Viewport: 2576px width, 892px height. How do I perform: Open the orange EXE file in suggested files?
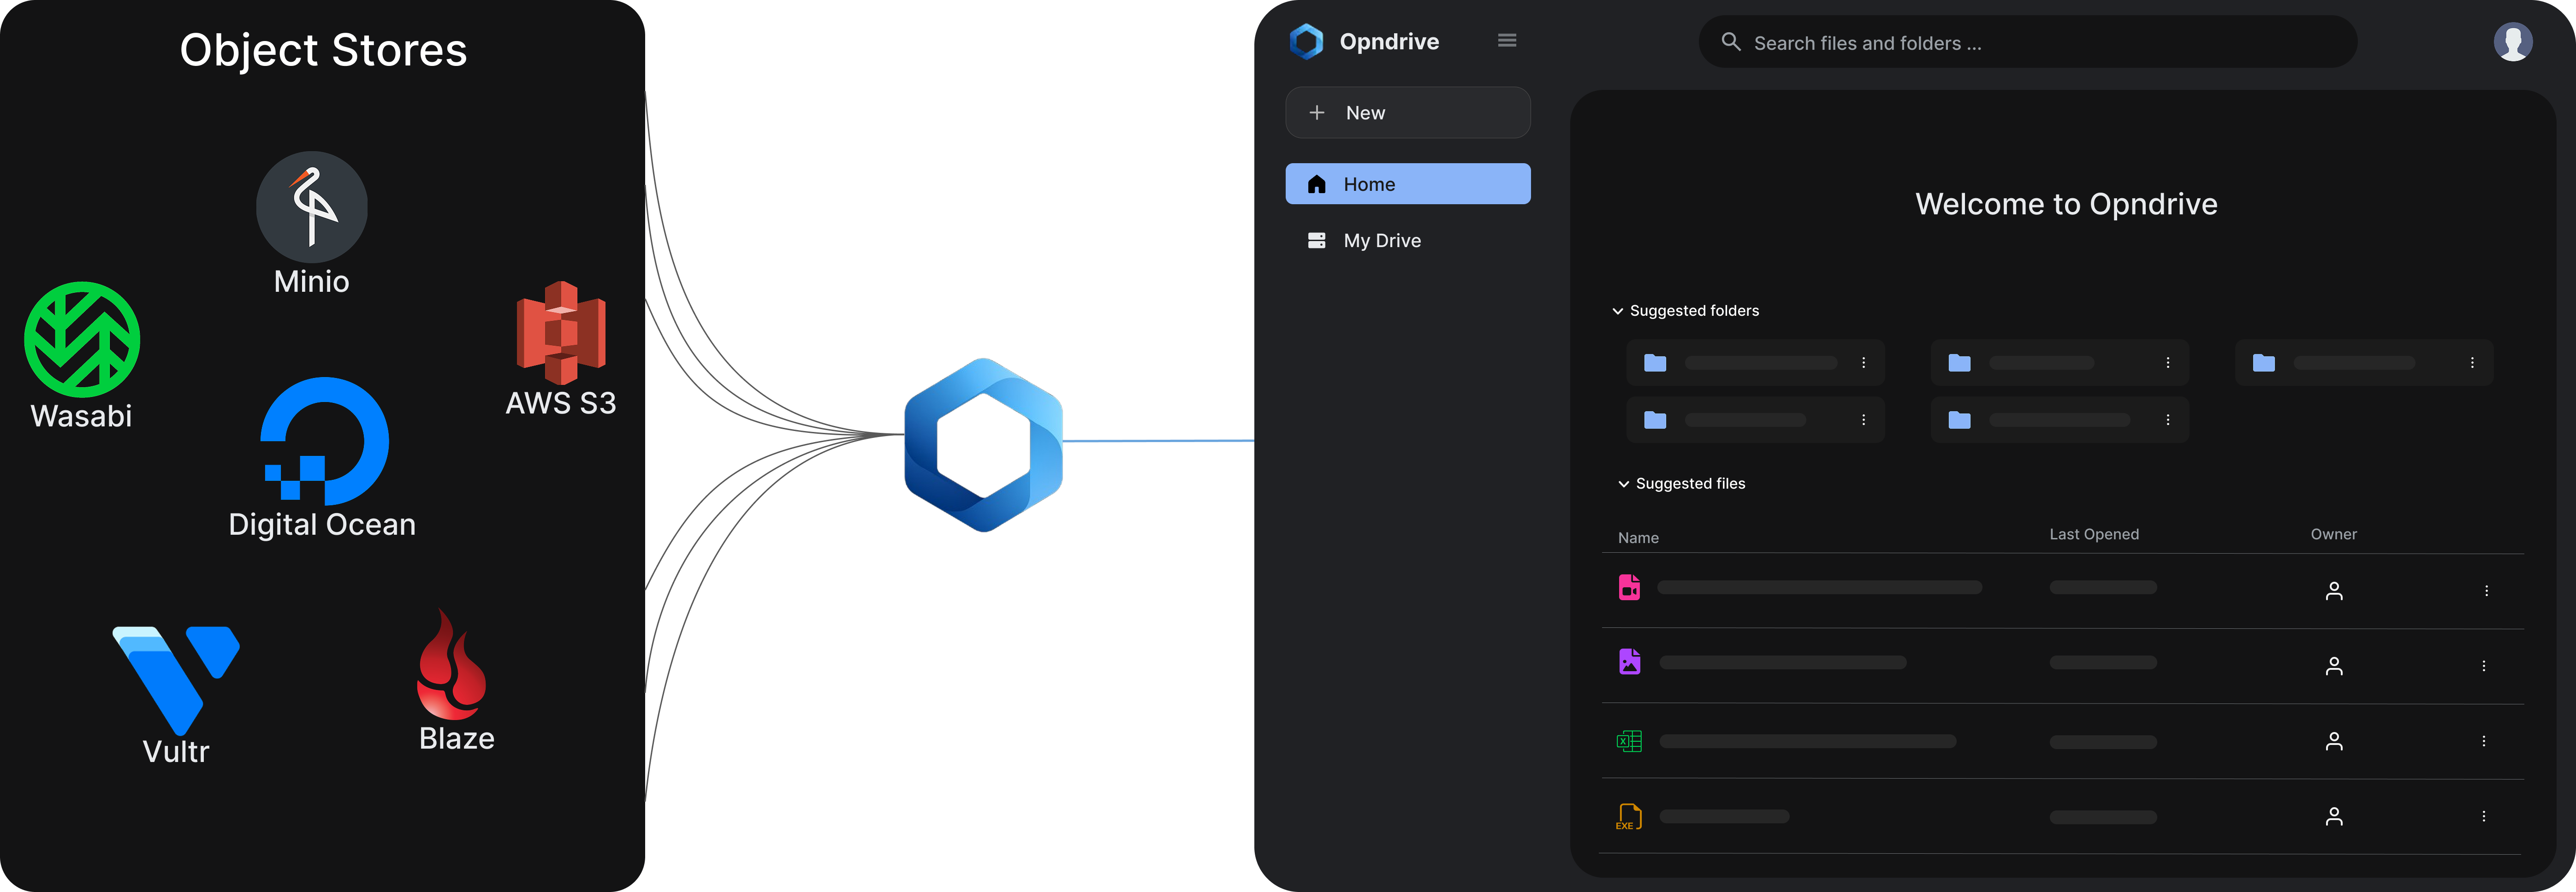point(1629,817)
